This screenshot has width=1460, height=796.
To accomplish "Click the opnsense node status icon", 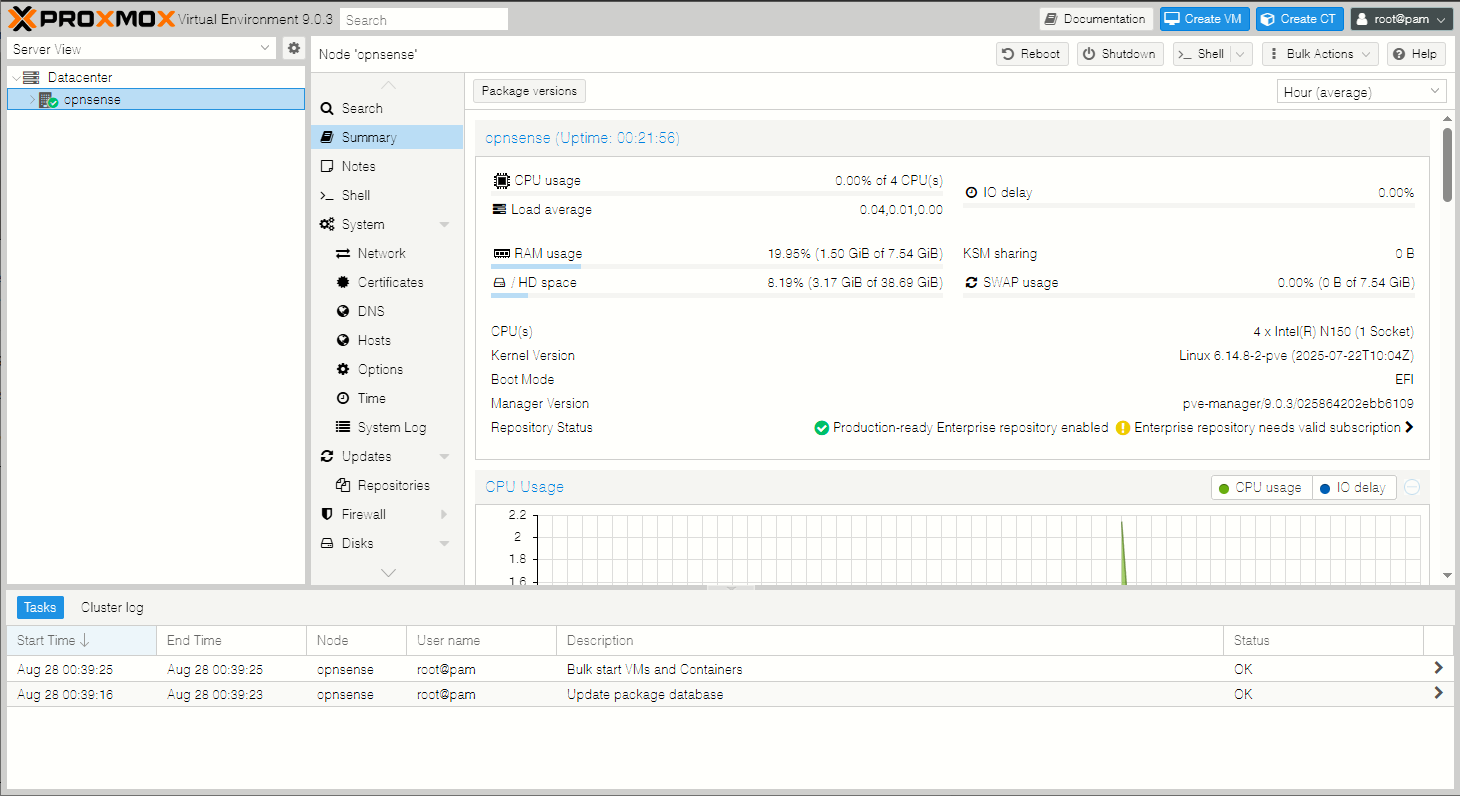I will pyautogui.click(x=48, y=99).
